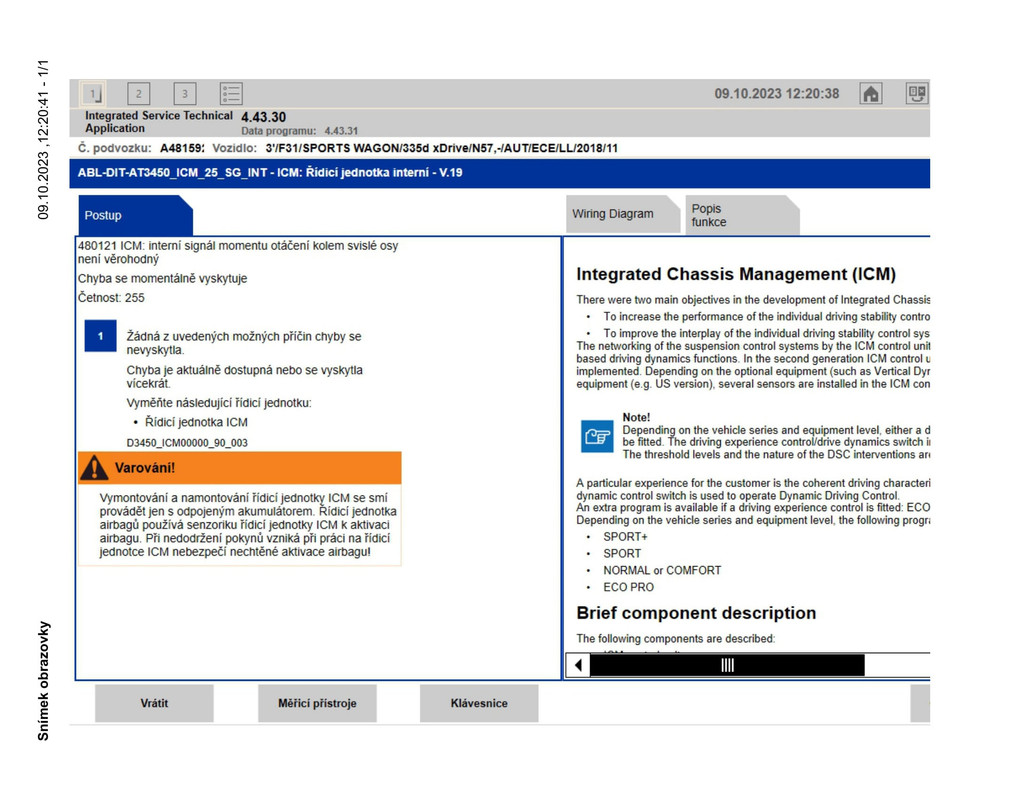
Task: Click vehicle description '3'/F31/SPORTS WAGON/335d'
Action: [441, 148]
